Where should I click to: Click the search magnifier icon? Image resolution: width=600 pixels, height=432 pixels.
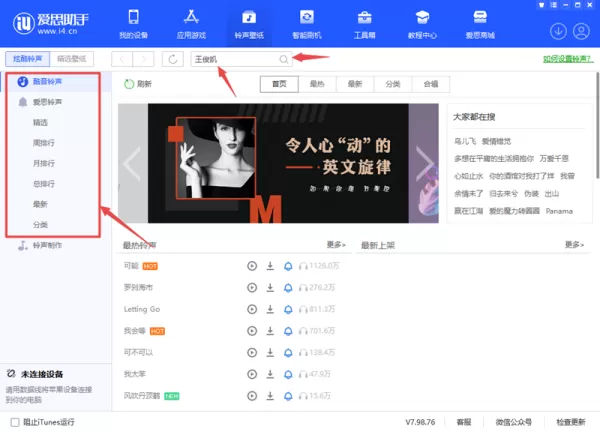[x=284, y=59]
